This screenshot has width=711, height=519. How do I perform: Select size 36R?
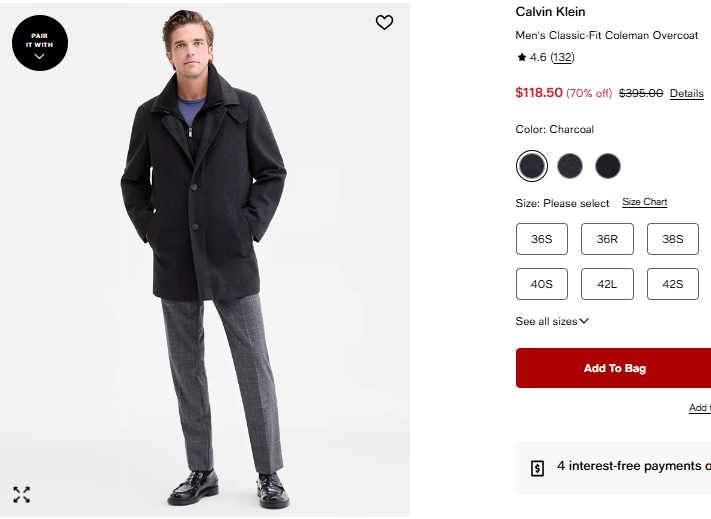pos(607,239)
